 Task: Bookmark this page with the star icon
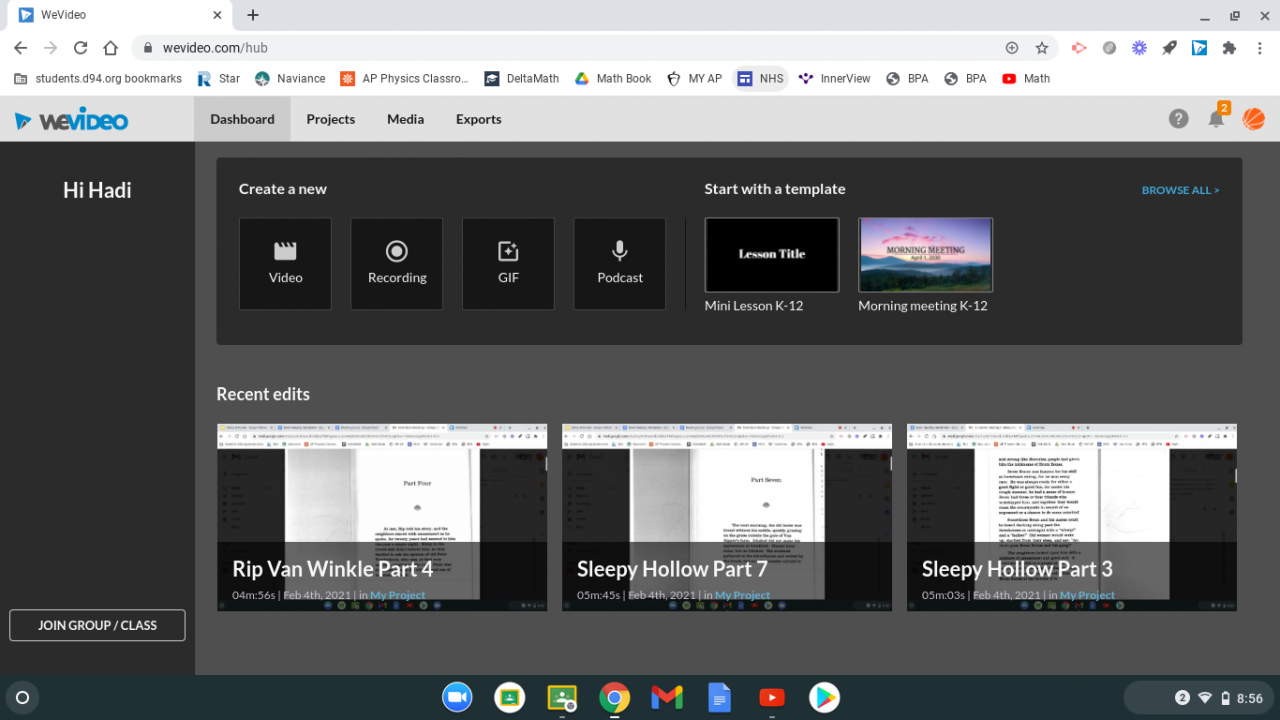[1042, 48]
